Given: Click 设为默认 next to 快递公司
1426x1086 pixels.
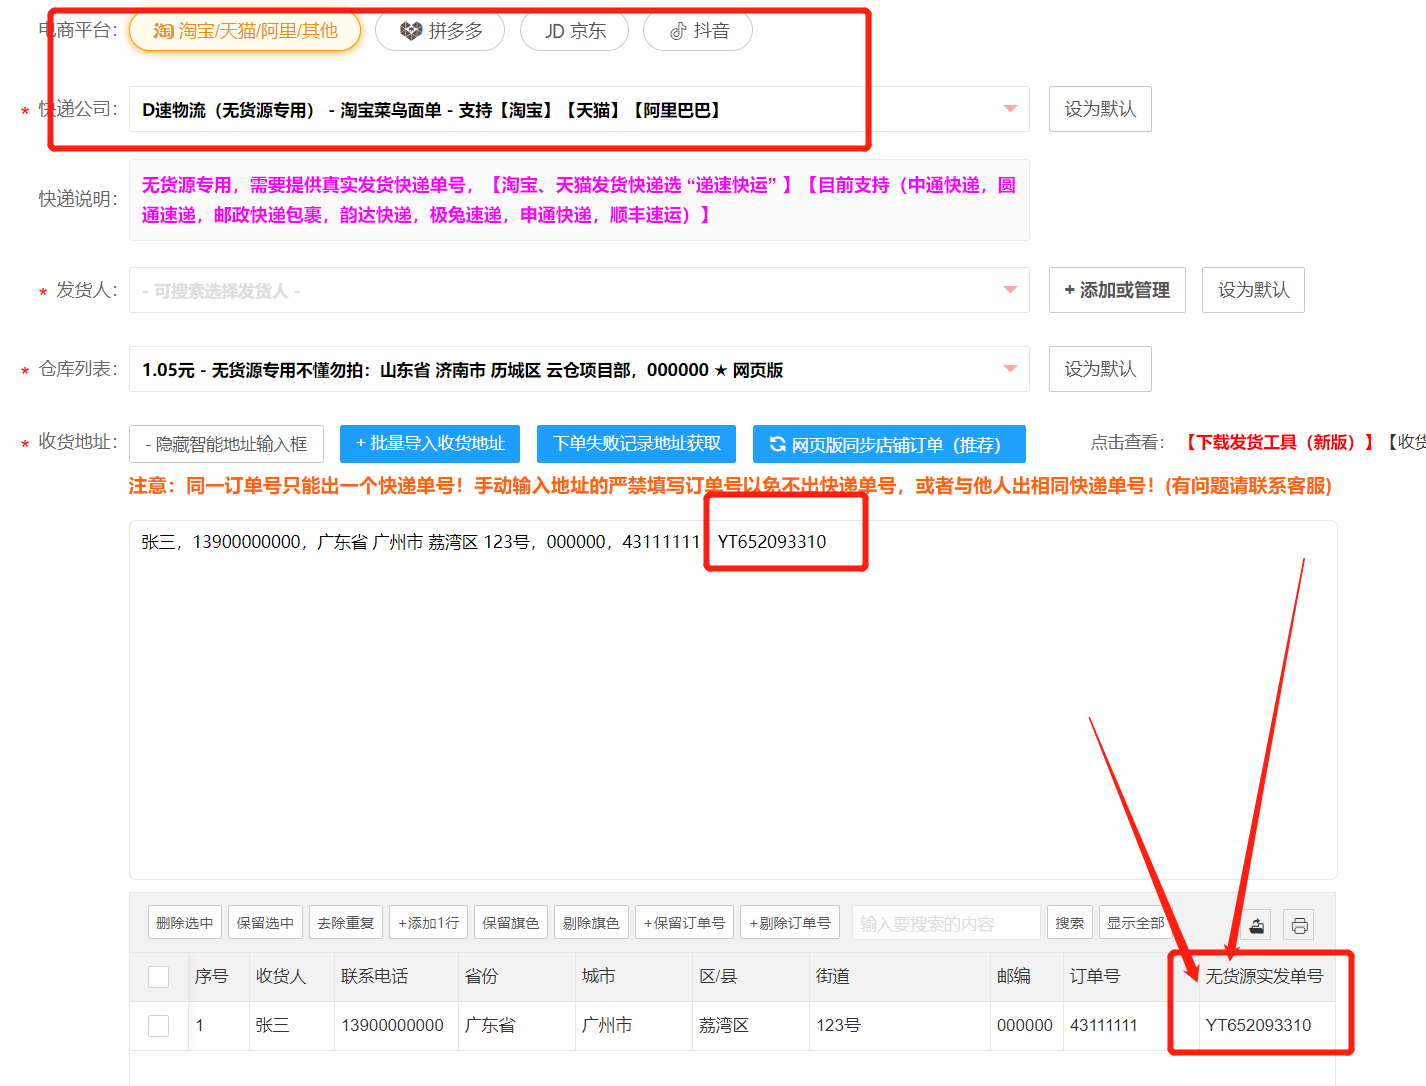Looking at the screenshot, I should [1099, 109].
